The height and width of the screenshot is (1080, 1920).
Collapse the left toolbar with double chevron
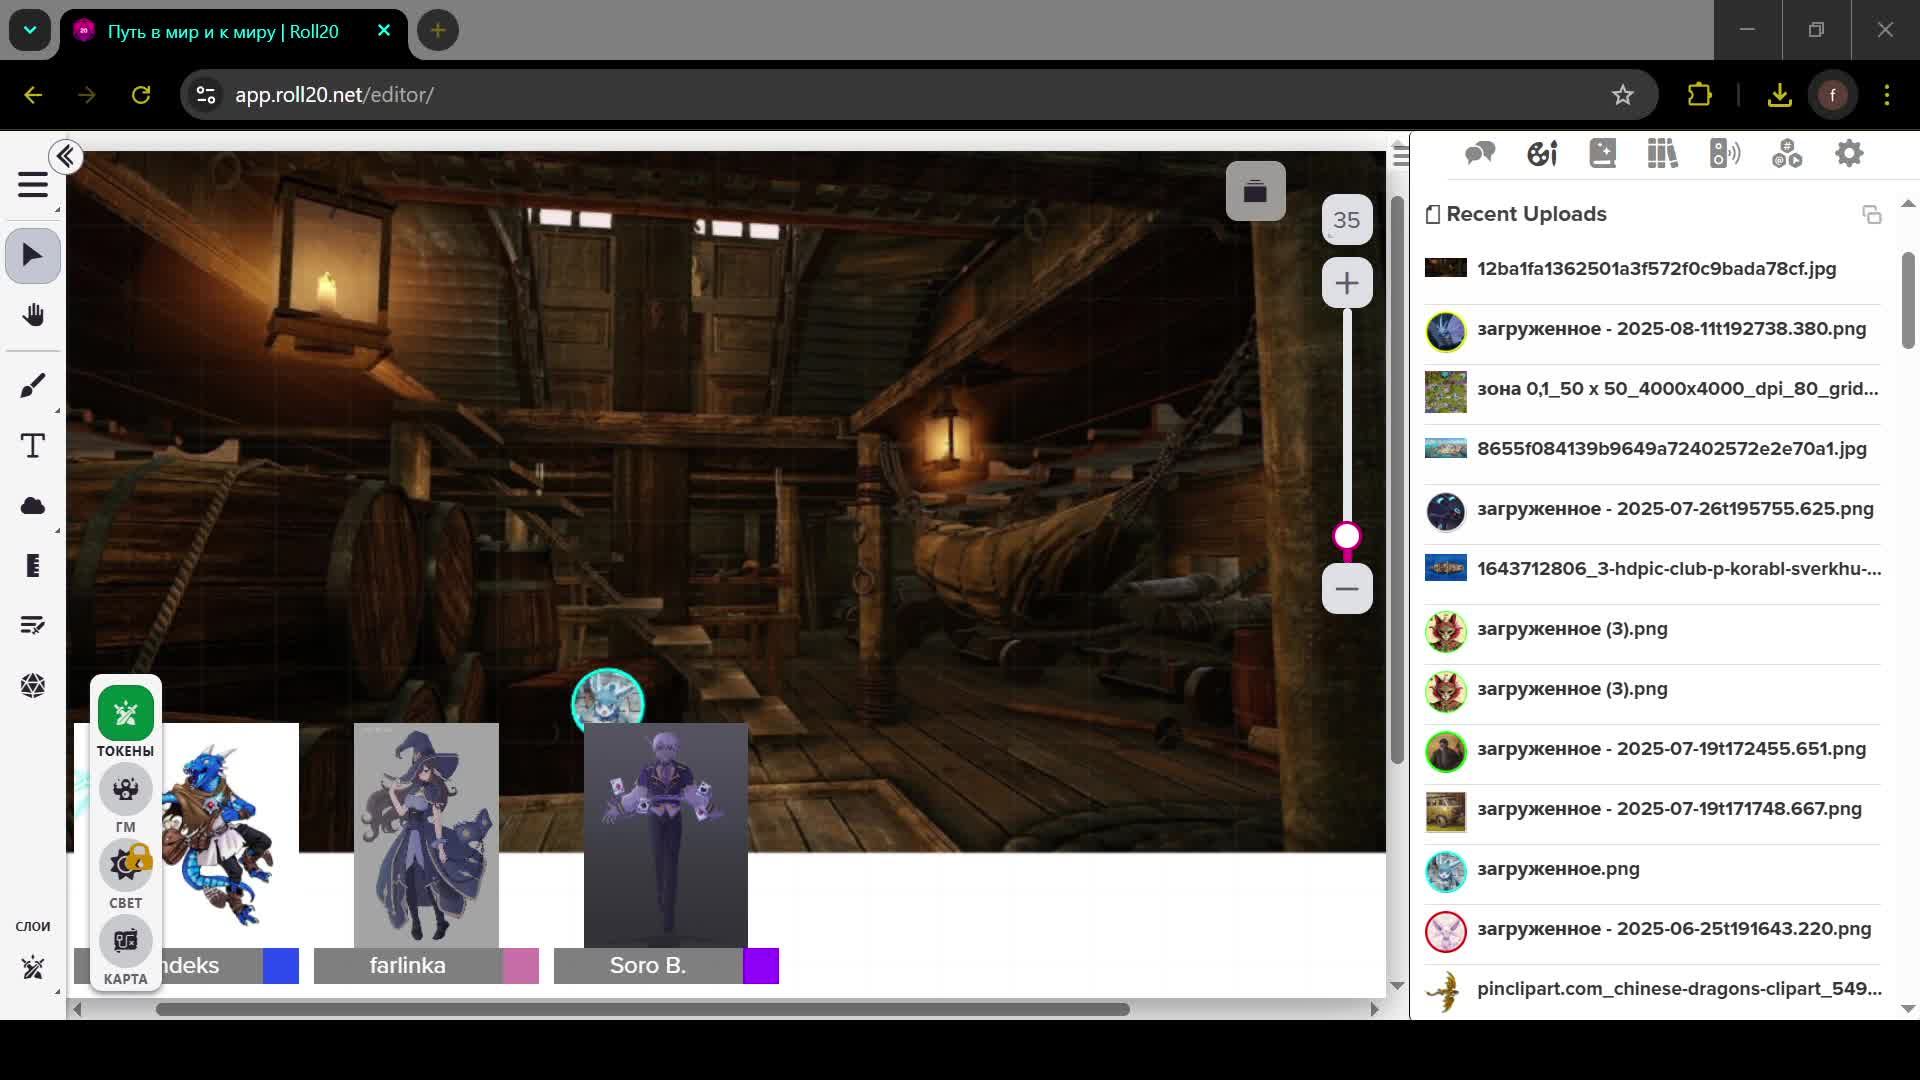tap(66, 157)
